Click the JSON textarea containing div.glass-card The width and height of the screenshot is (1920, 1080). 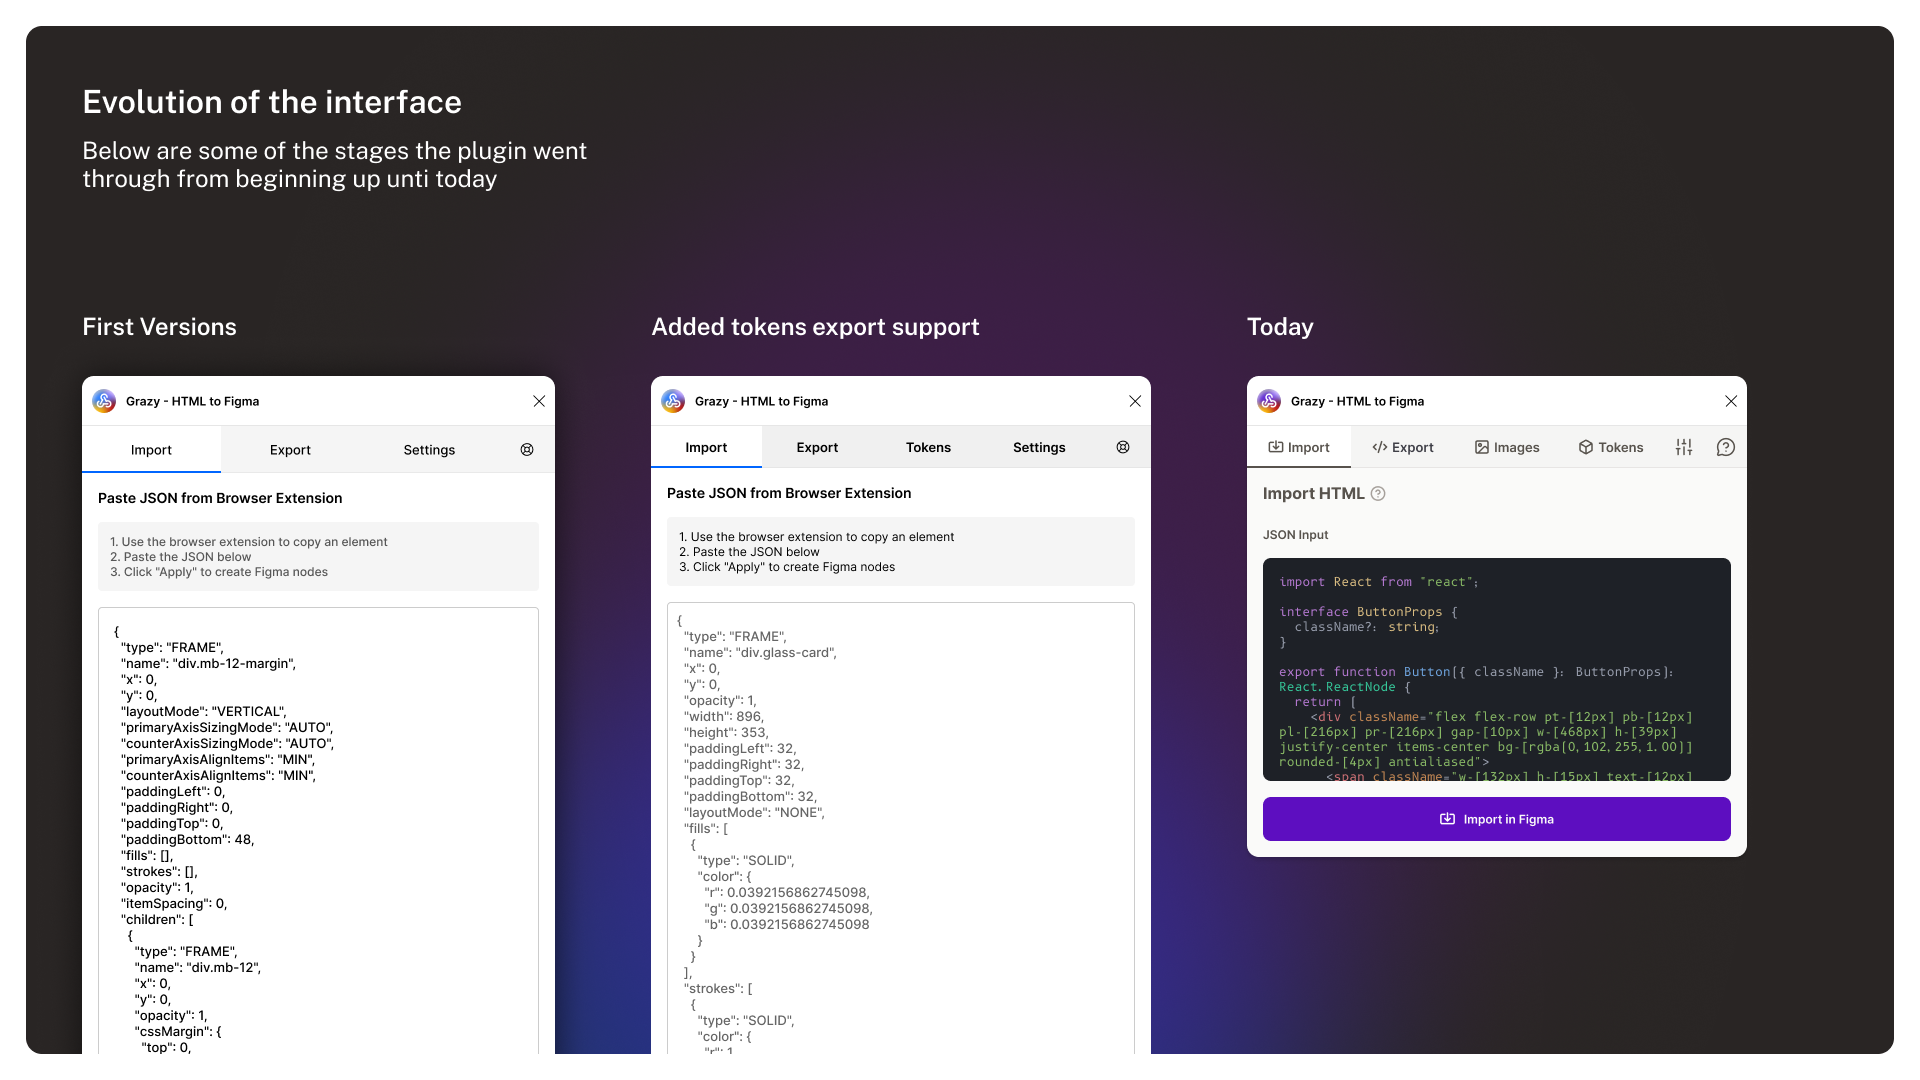pyautogui.click(x=900, y=828)
